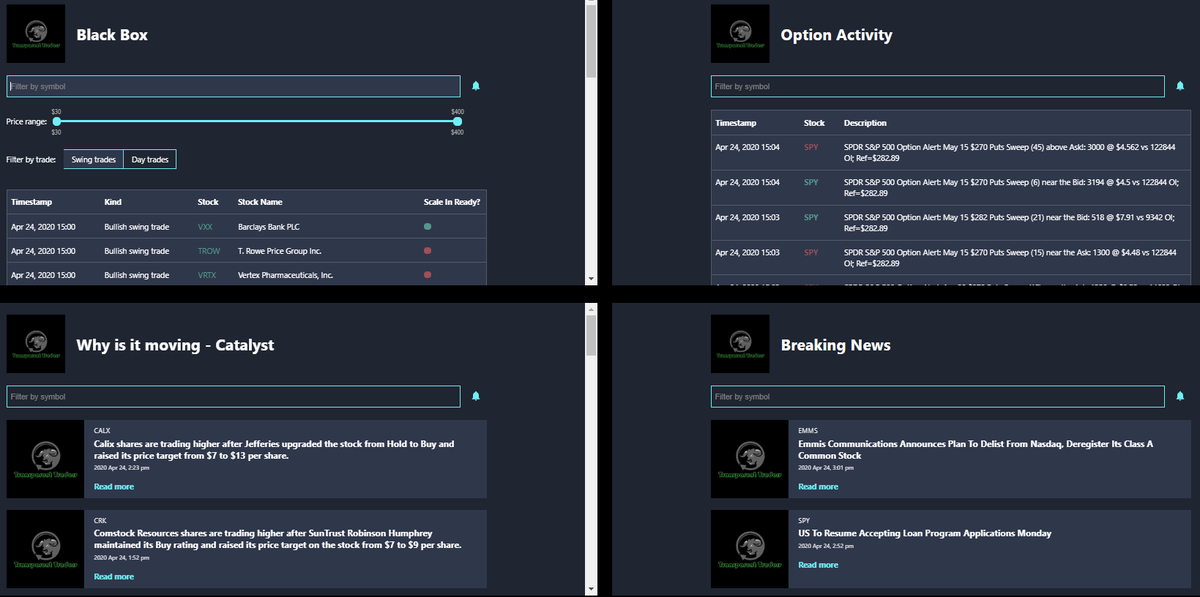Click the Scale In Ready column header
The image size is (1200, 597).
click(x=452, y=202)
